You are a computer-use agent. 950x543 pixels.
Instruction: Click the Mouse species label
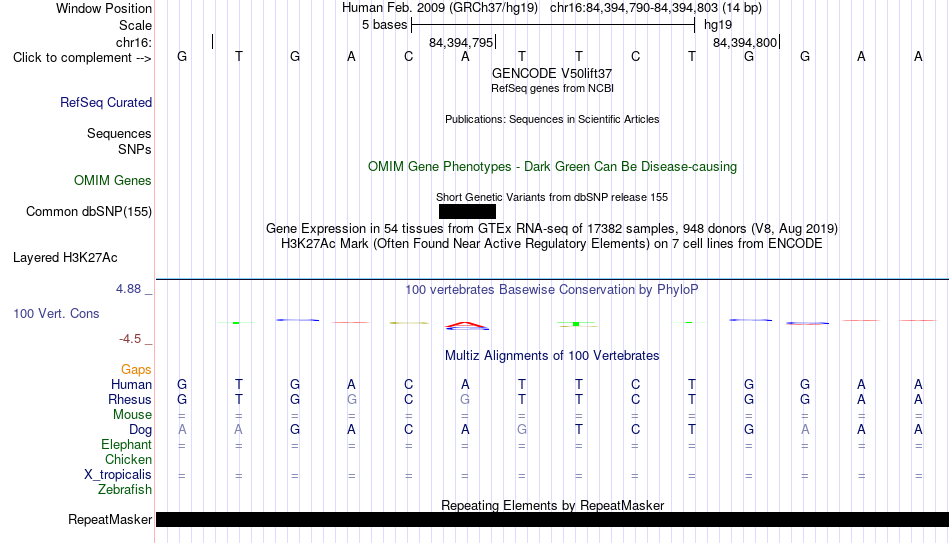pos(132,415)
